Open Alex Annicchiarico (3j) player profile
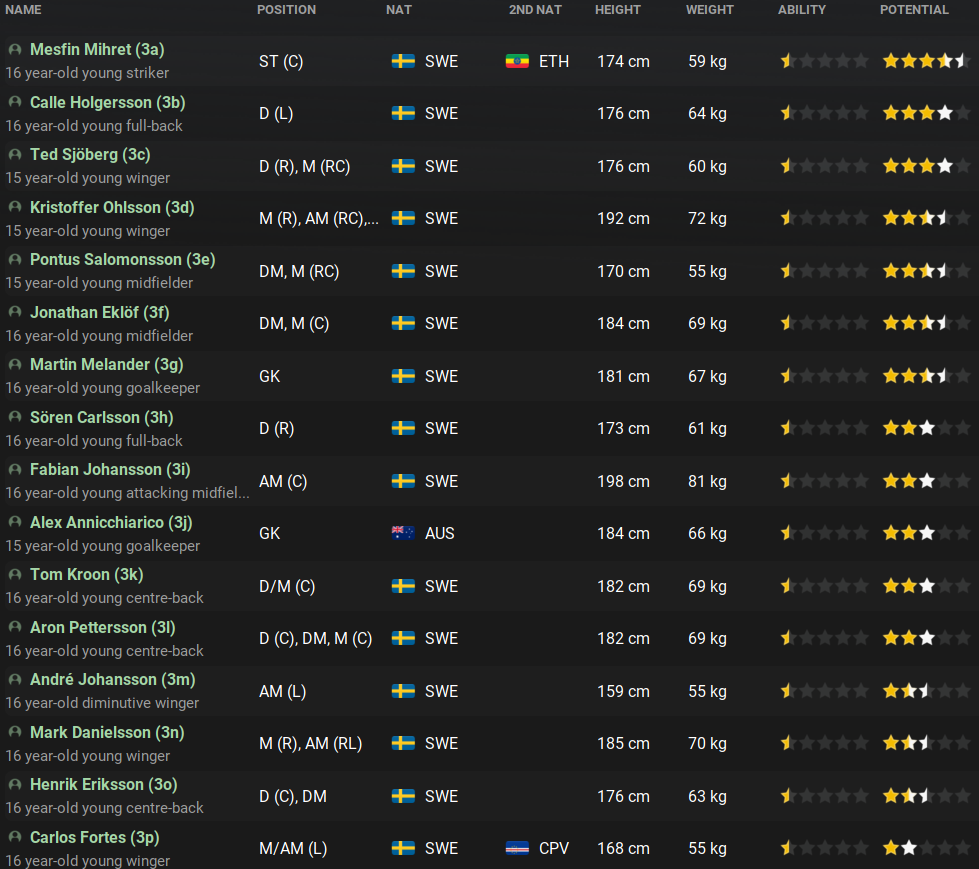The height and width of the screenshot is (869, 979). coord(111,522)
